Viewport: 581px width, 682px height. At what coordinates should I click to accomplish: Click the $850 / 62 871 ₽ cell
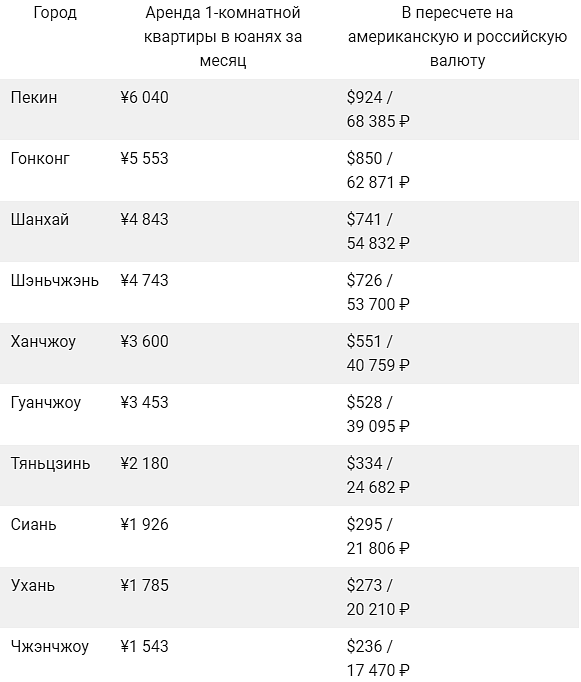click(x=378, y=170)
